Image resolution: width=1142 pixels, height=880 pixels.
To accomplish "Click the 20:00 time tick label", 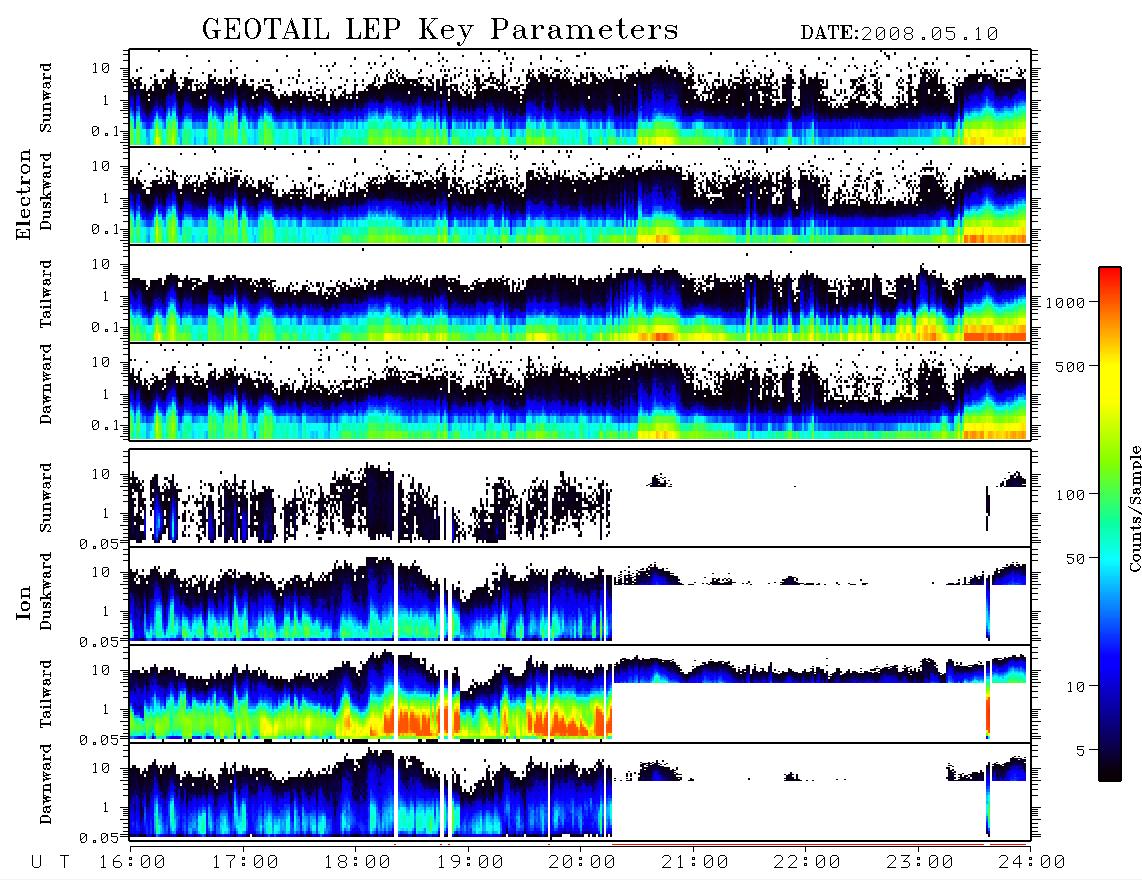I will click(x=582, y=862).
